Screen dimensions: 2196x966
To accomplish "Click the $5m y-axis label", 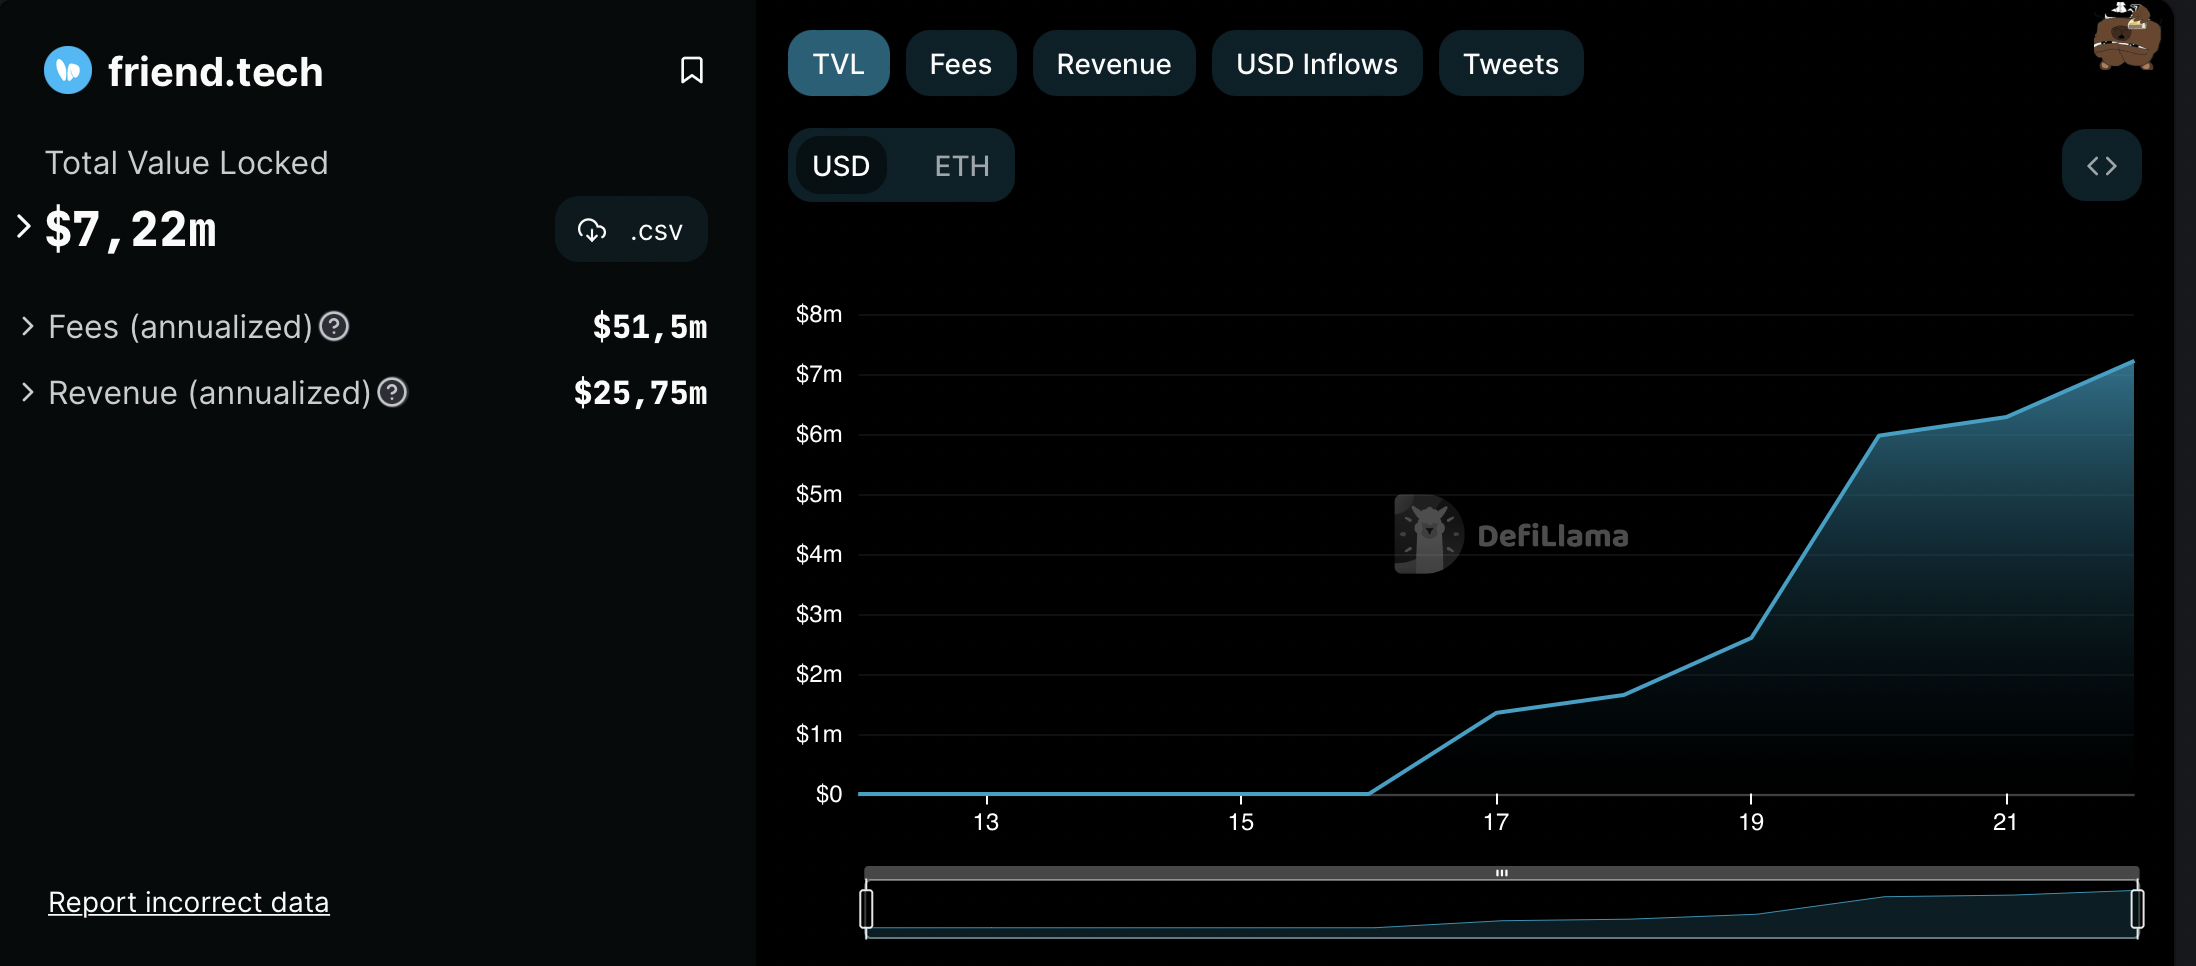I will 818,494.
